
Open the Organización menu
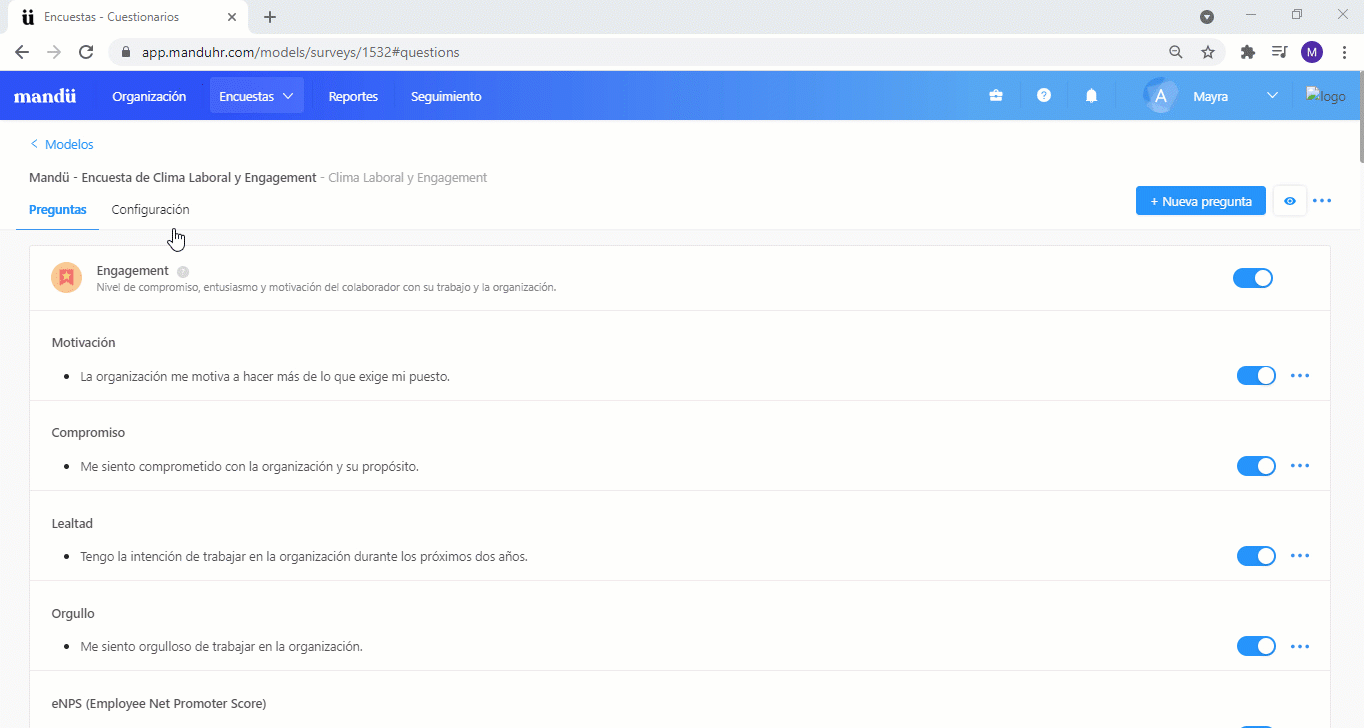point(149,96)
